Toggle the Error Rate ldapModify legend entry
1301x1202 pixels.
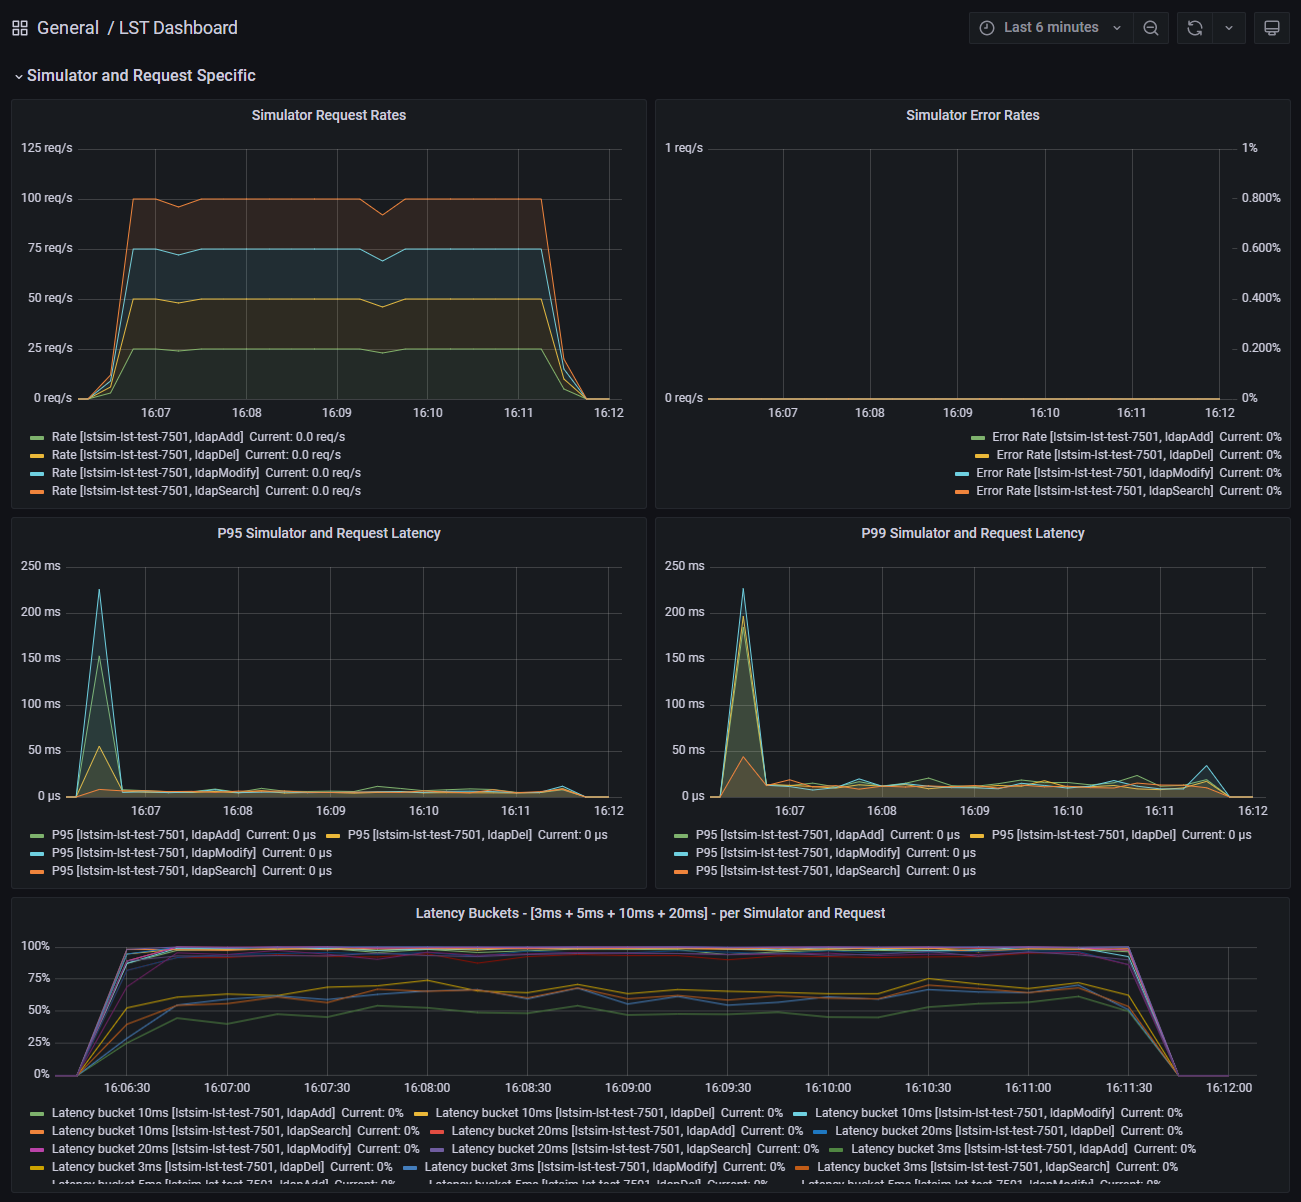[1094, 473]
